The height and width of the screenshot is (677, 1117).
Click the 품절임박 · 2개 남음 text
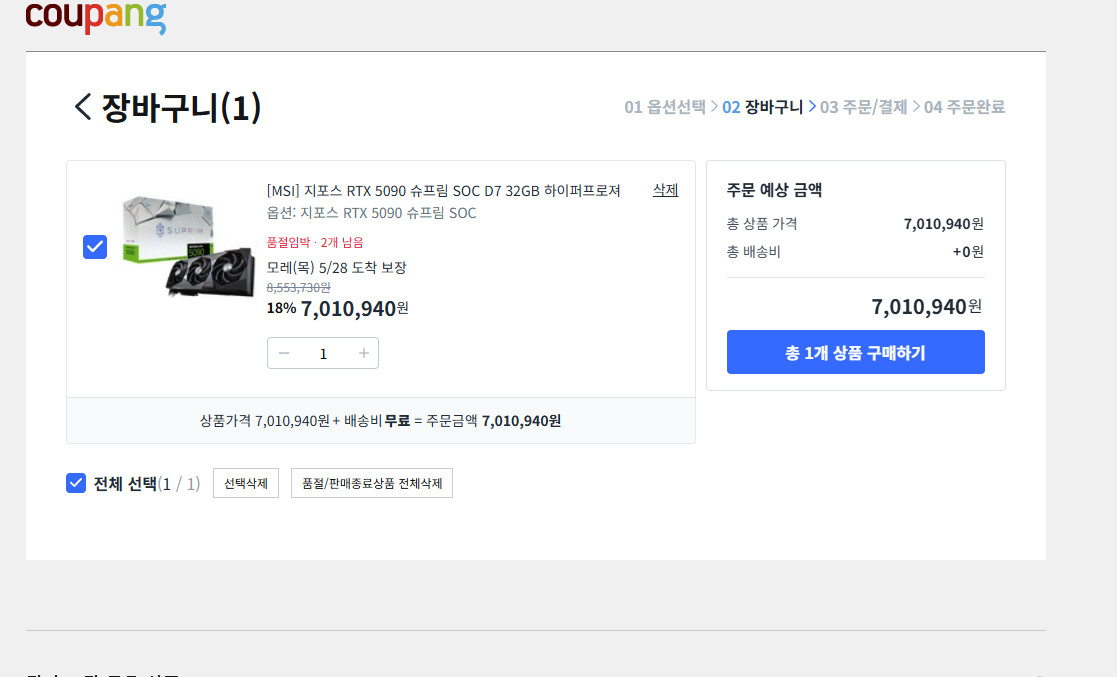tap(315, 242)
